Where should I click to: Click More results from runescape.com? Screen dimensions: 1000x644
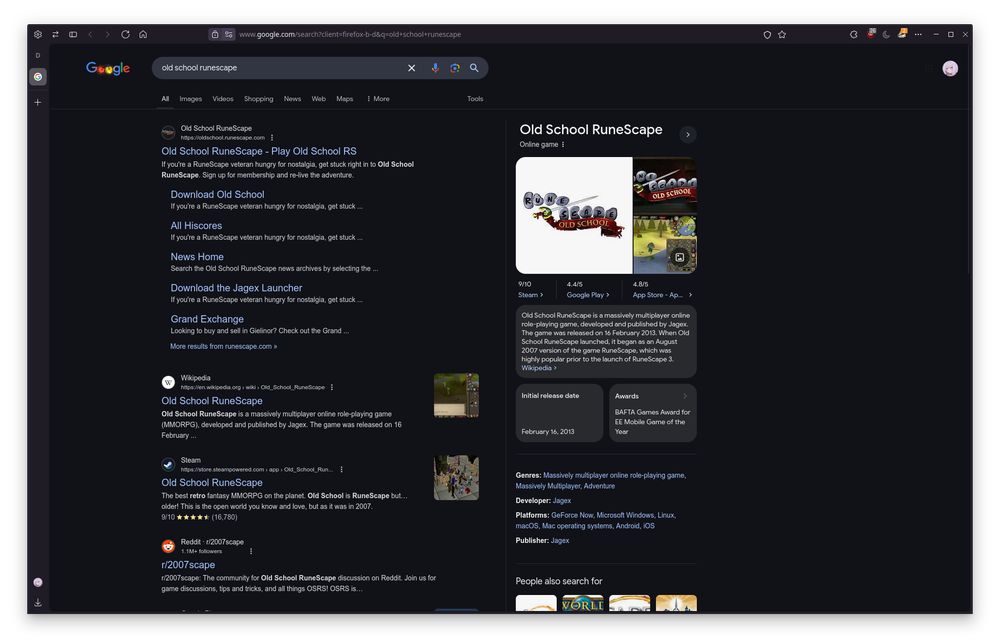point(223,346)
